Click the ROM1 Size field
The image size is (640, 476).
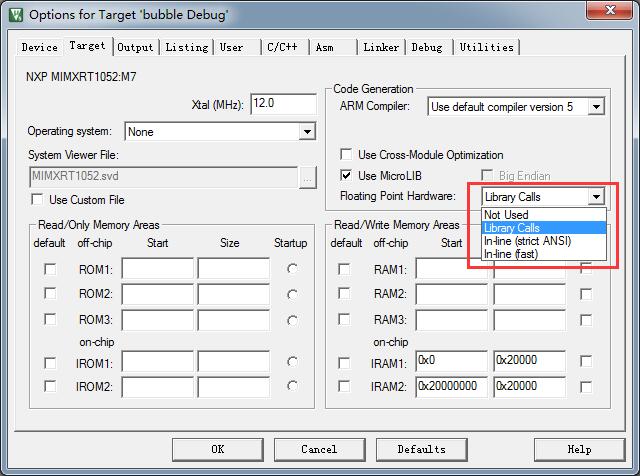[234, 268]
